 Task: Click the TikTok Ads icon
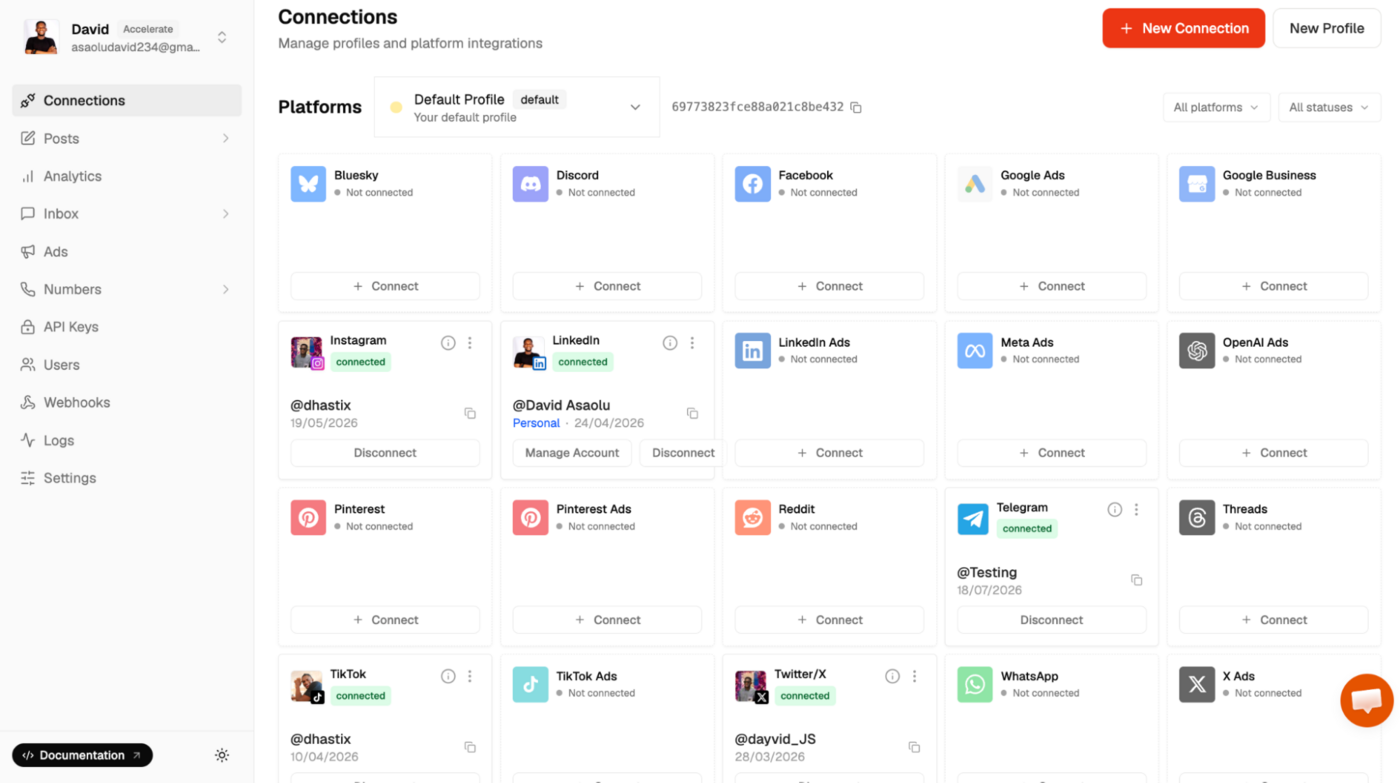pyautogui.click(x=530, y=685)
